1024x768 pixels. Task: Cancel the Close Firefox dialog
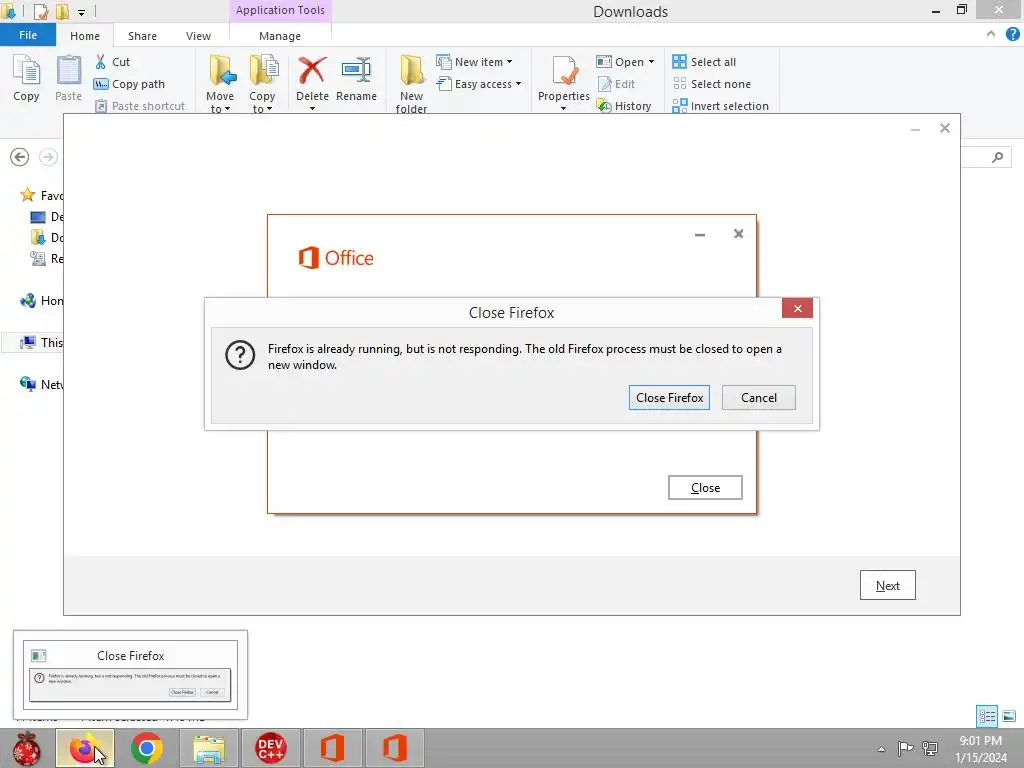pos(758,398)
